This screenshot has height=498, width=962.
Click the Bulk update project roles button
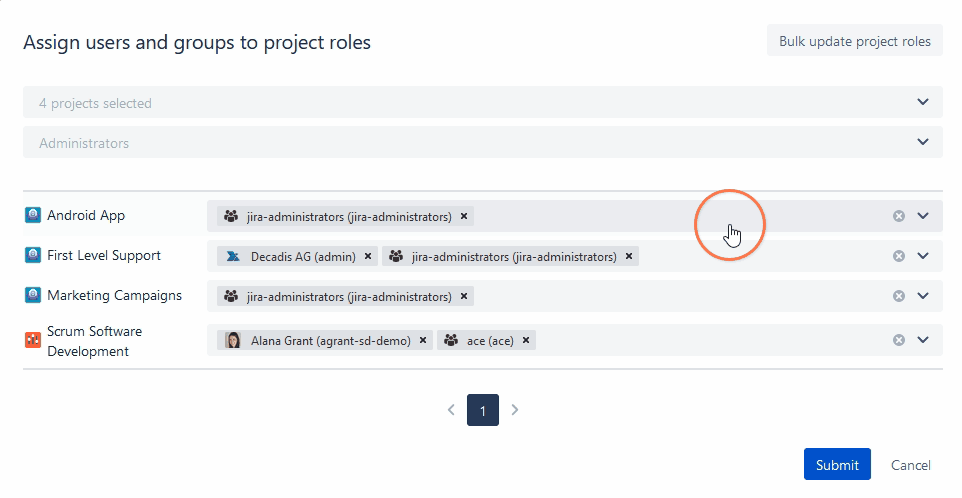(x=855, y=41)
